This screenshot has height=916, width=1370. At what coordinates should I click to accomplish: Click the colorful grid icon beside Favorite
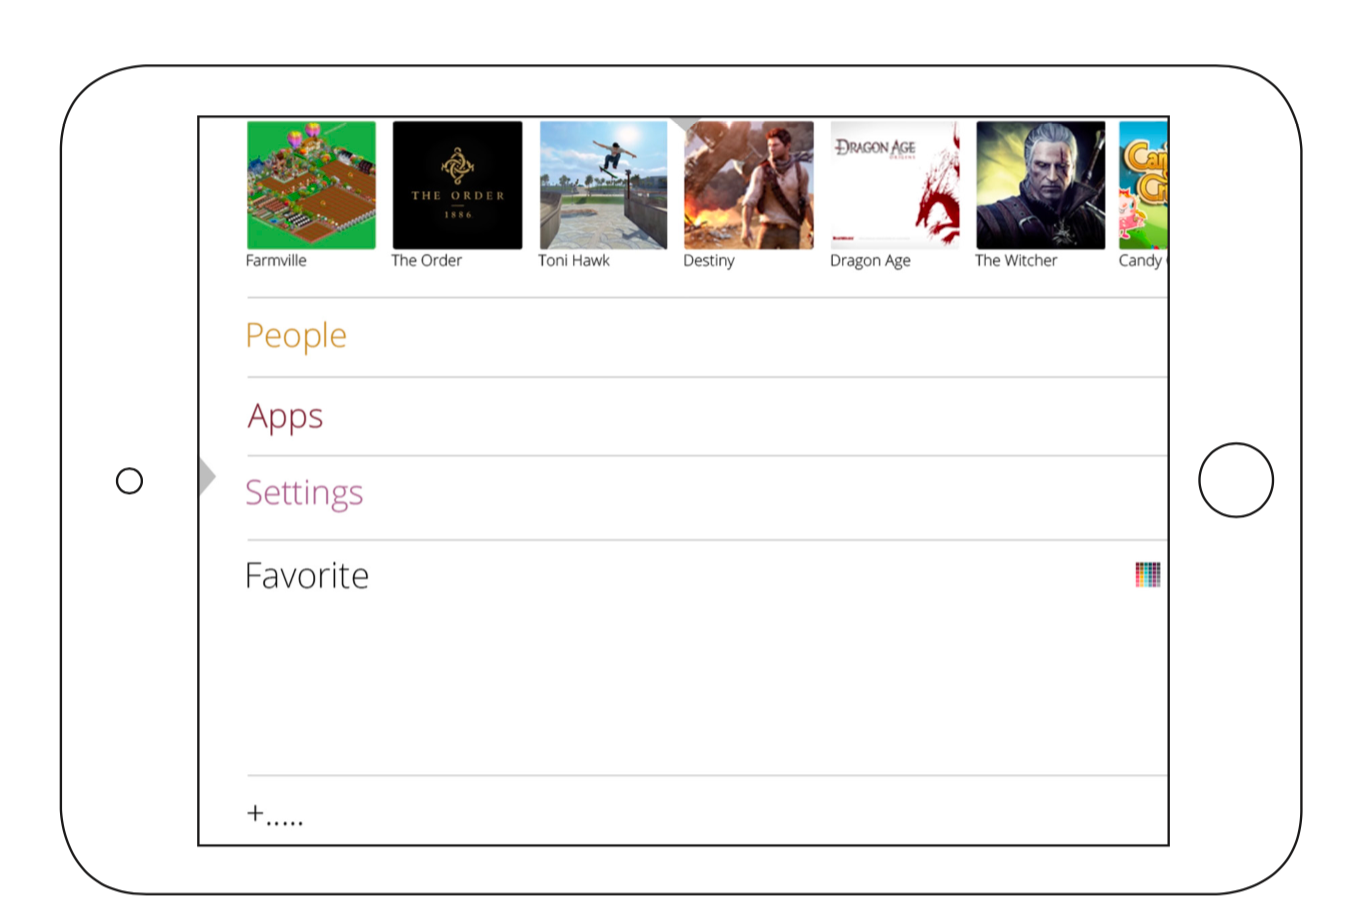coord(1148,575)
